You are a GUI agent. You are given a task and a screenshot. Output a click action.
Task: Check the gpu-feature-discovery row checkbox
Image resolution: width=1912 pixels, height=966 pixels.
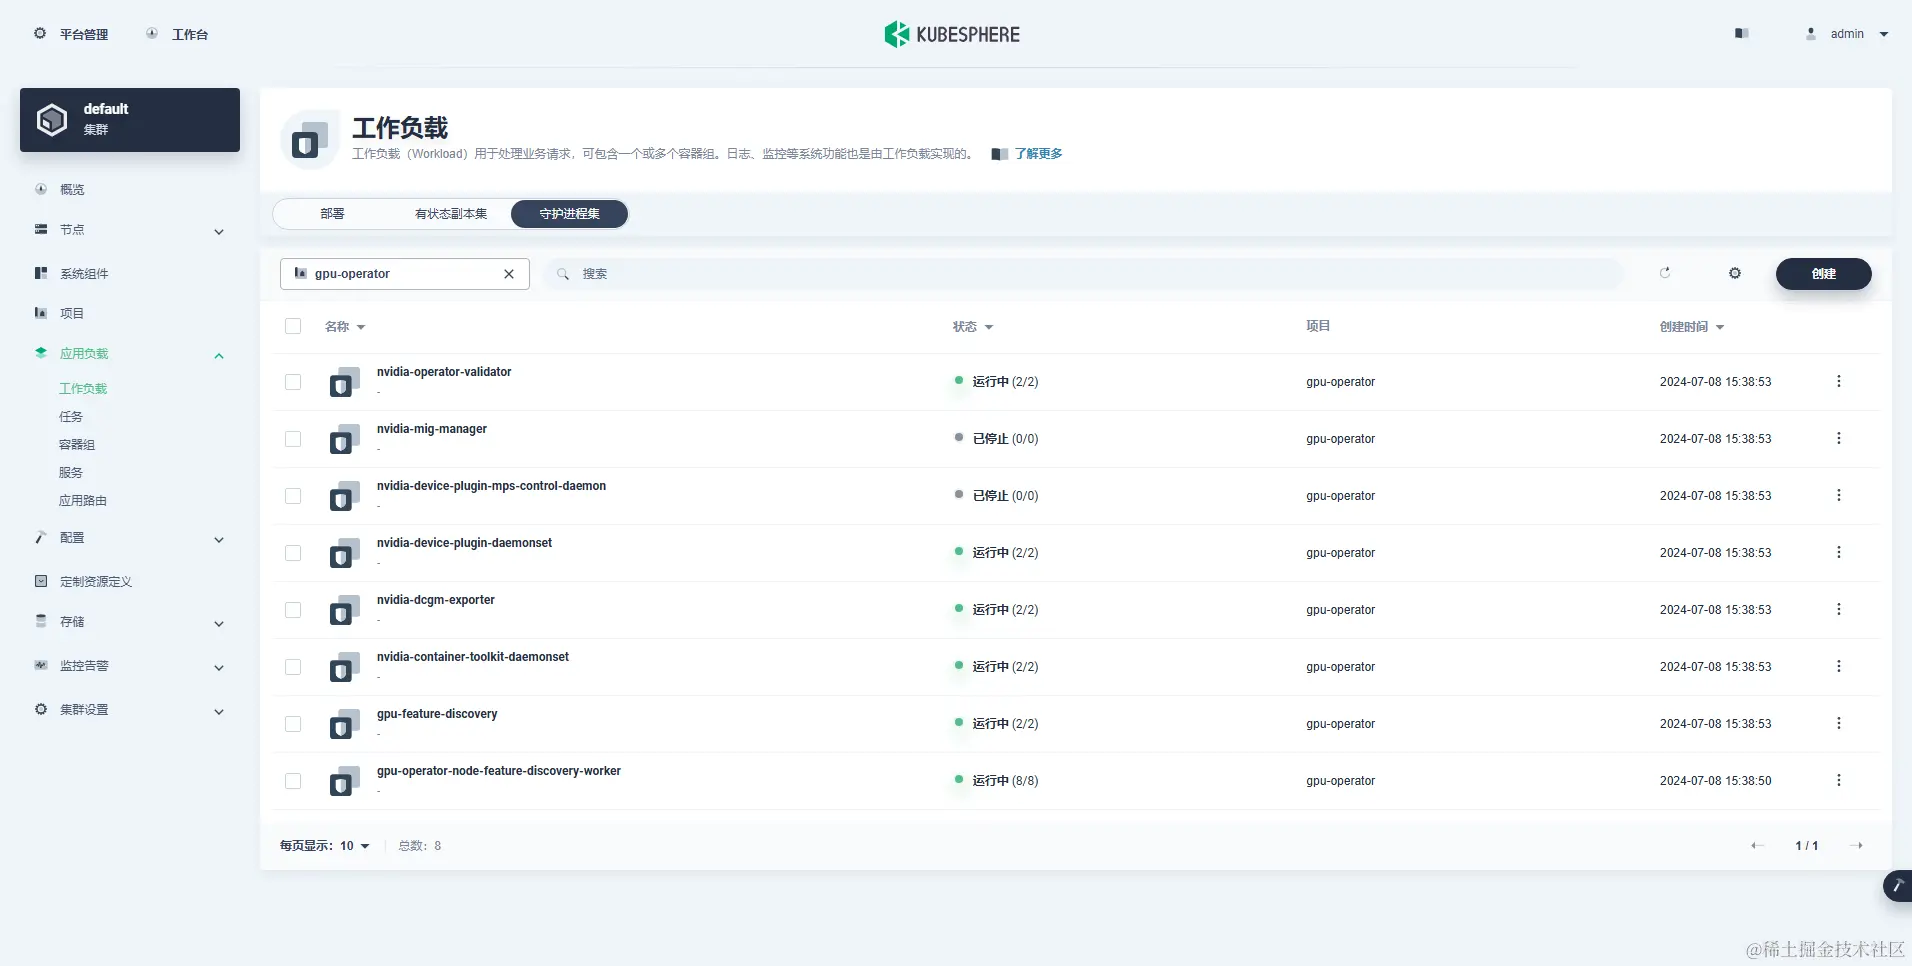293,724
